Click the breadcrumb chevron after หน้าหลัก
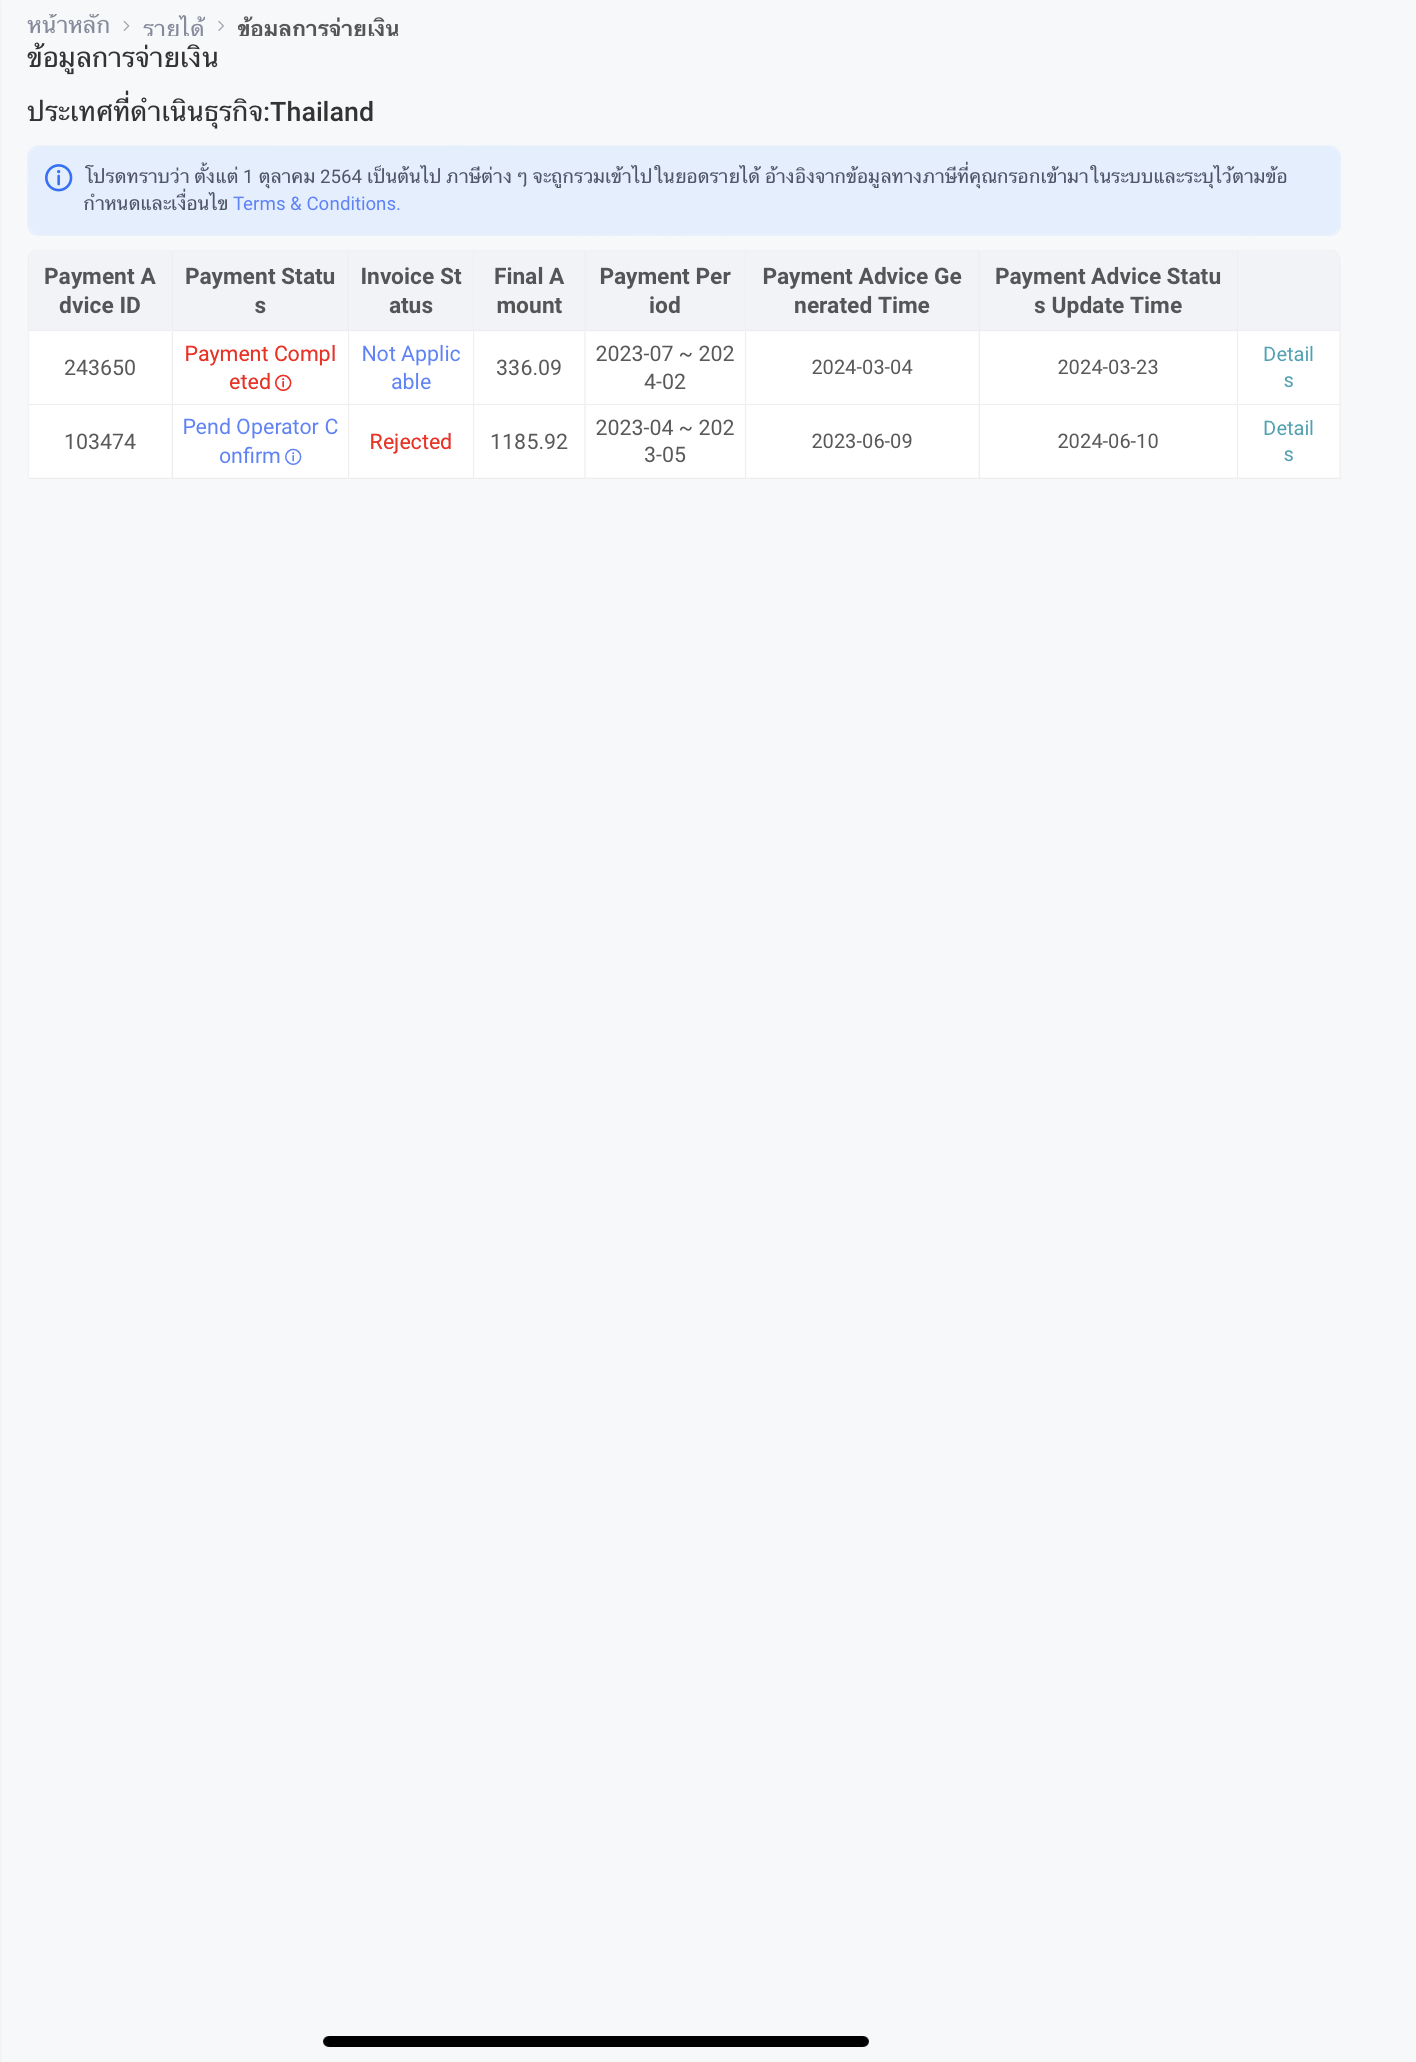The height and width of the screenshot is (2062, 1416). [x=126, y=27]
